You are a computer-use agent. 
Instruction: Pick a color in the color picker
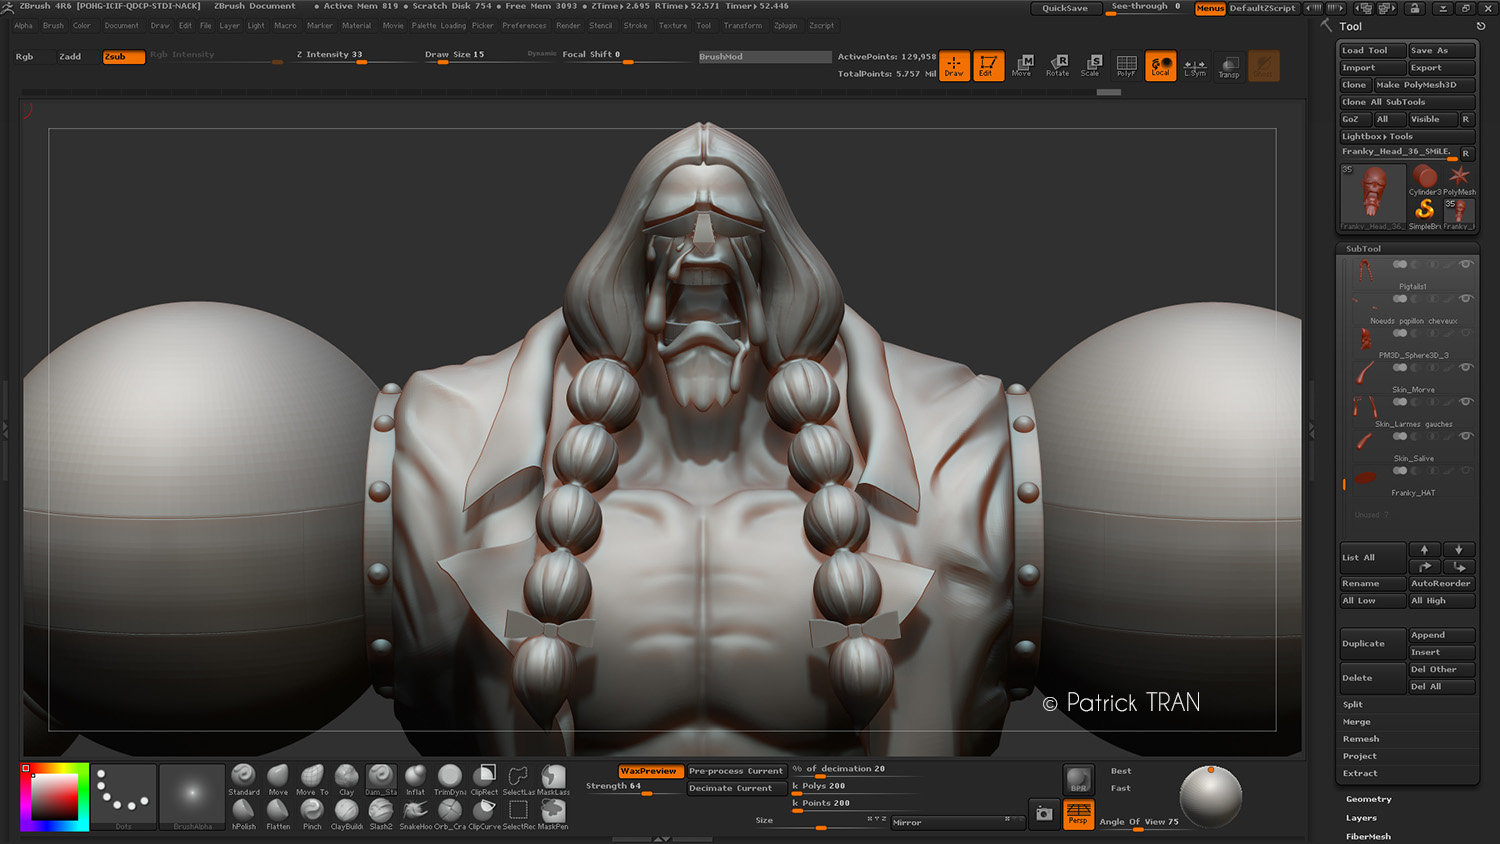pos(55,797)
